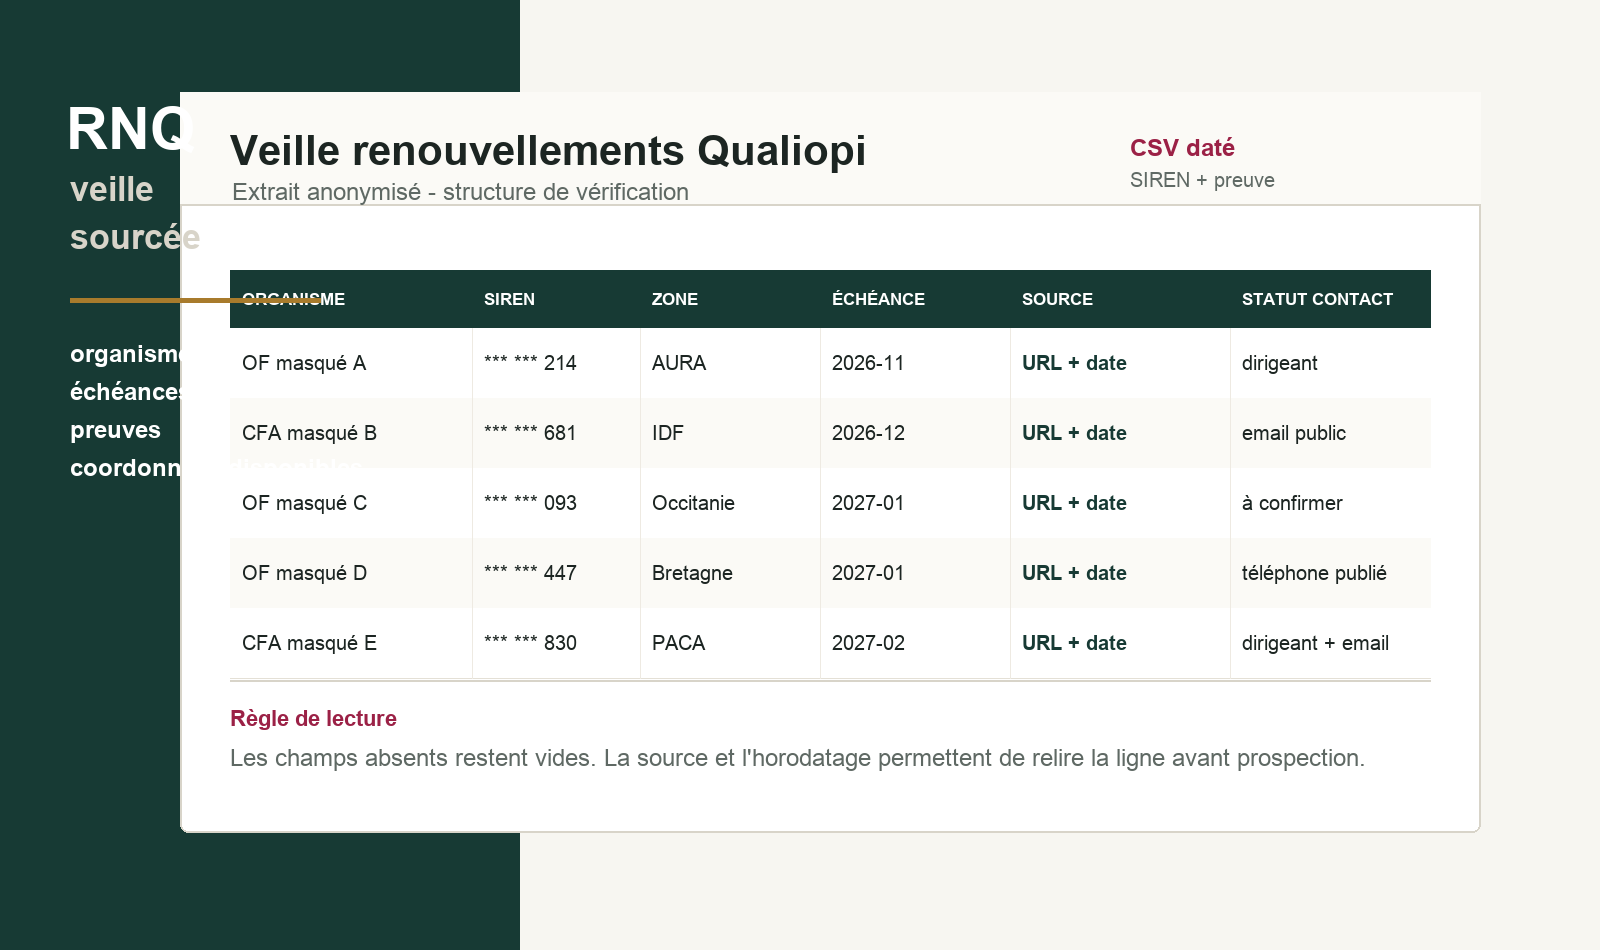1600x950 pixels.
Task: Click SIREN value '*** *** 681'
Action: 530,433
